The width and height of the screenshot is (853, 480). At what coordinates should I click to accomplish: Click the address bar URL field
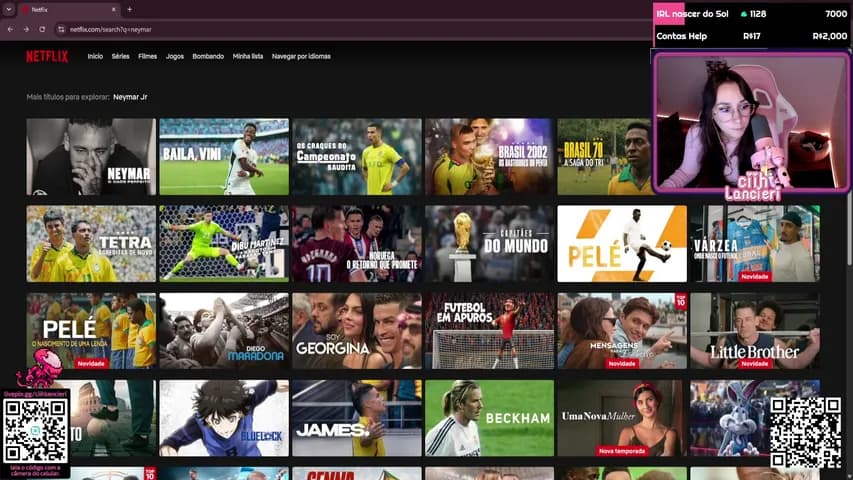pos(354,29)
